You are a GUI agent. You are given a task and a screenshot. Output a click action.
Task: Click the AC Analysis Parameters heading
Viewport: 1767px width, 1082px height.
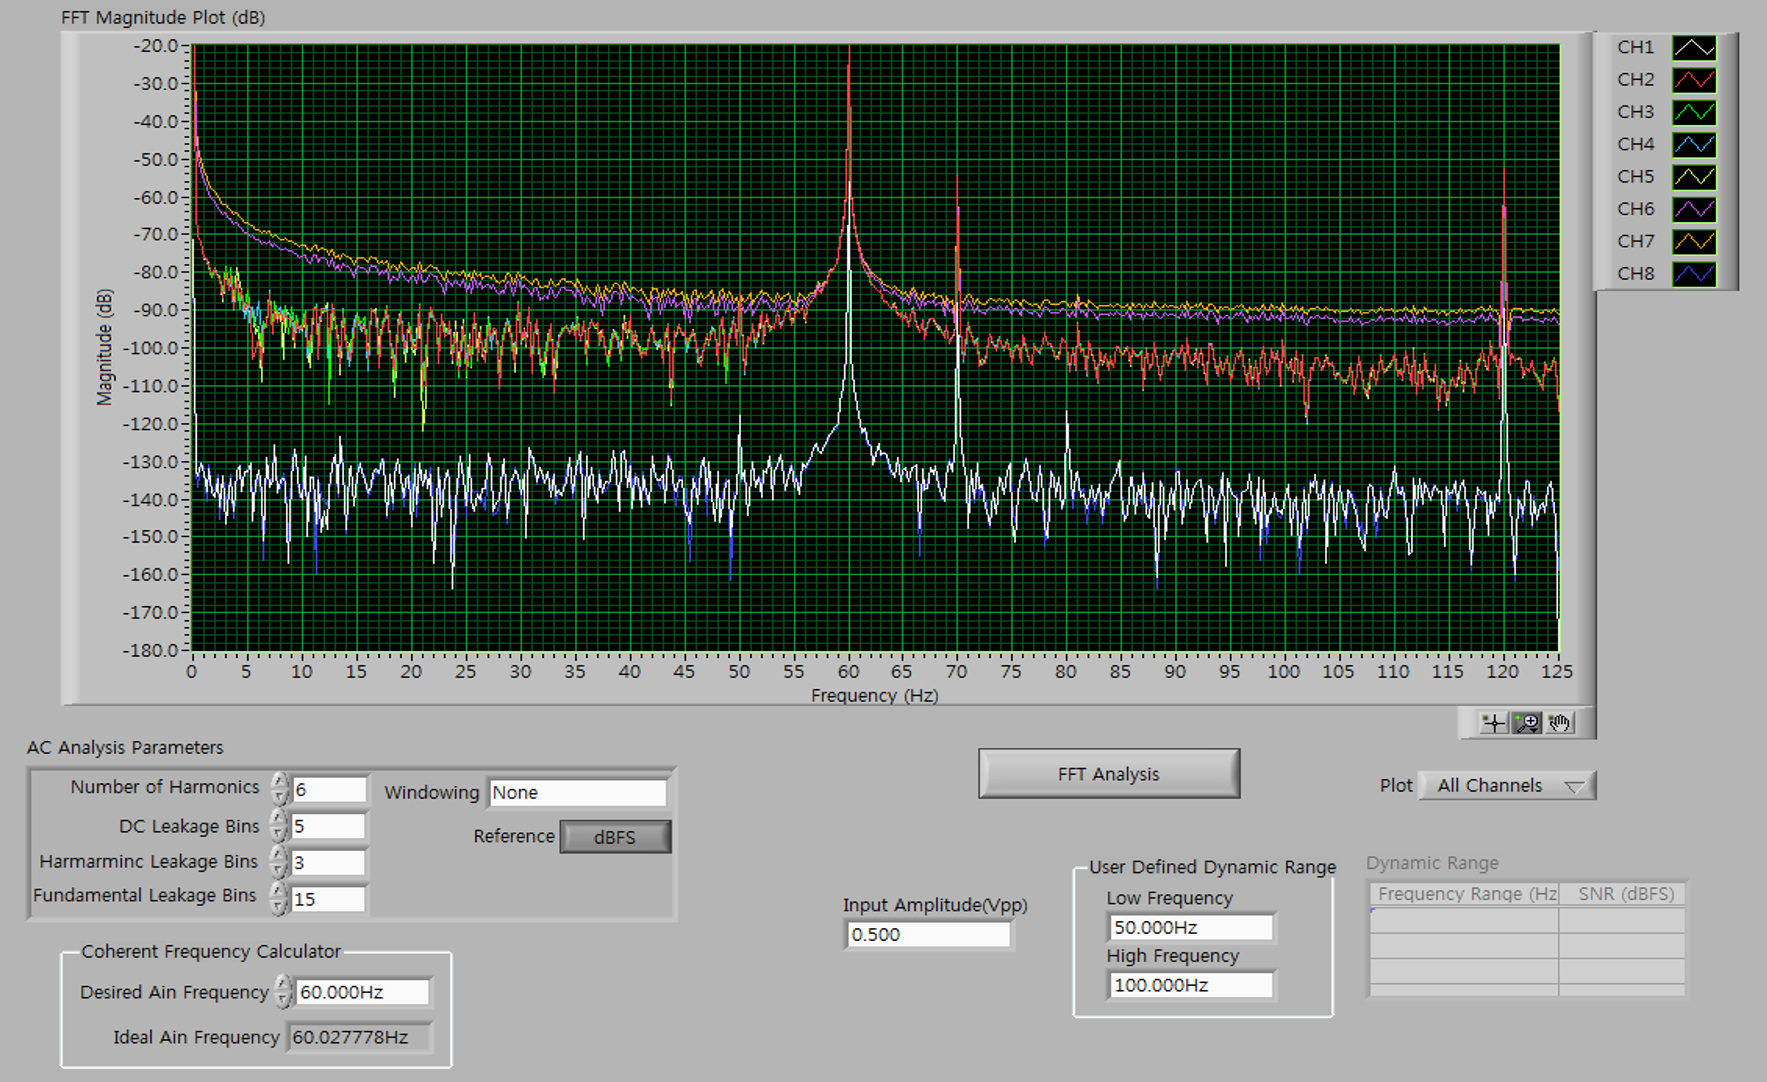(125, 747)
